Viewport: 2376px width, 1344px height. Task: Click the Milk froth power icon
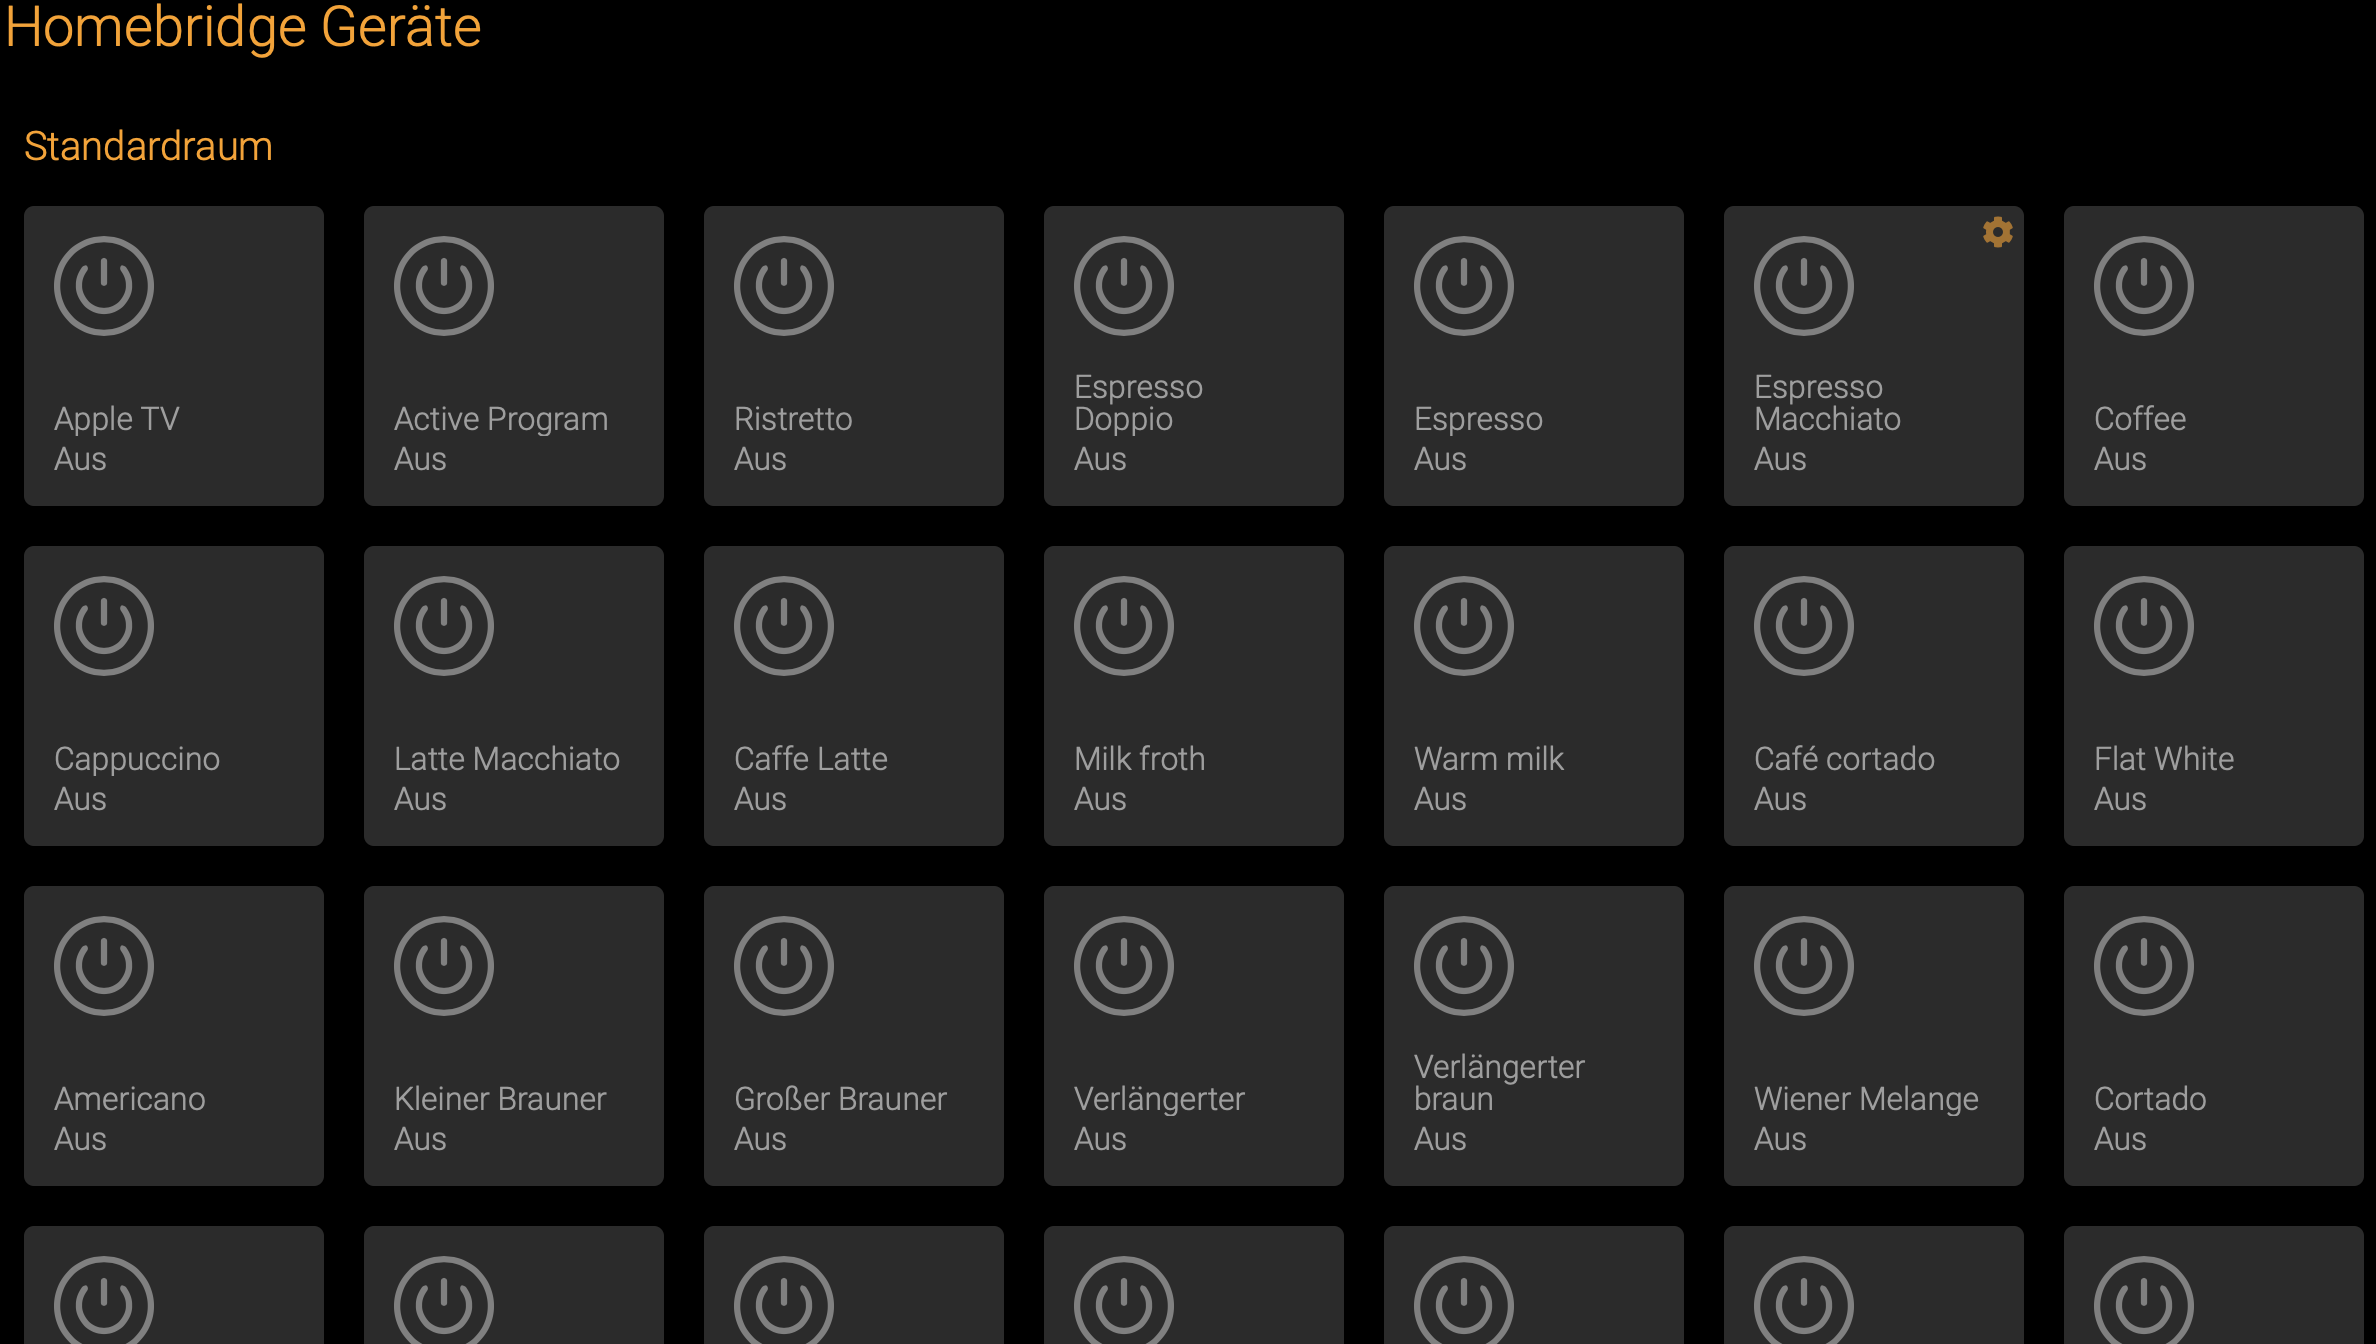coord(1123,626)
